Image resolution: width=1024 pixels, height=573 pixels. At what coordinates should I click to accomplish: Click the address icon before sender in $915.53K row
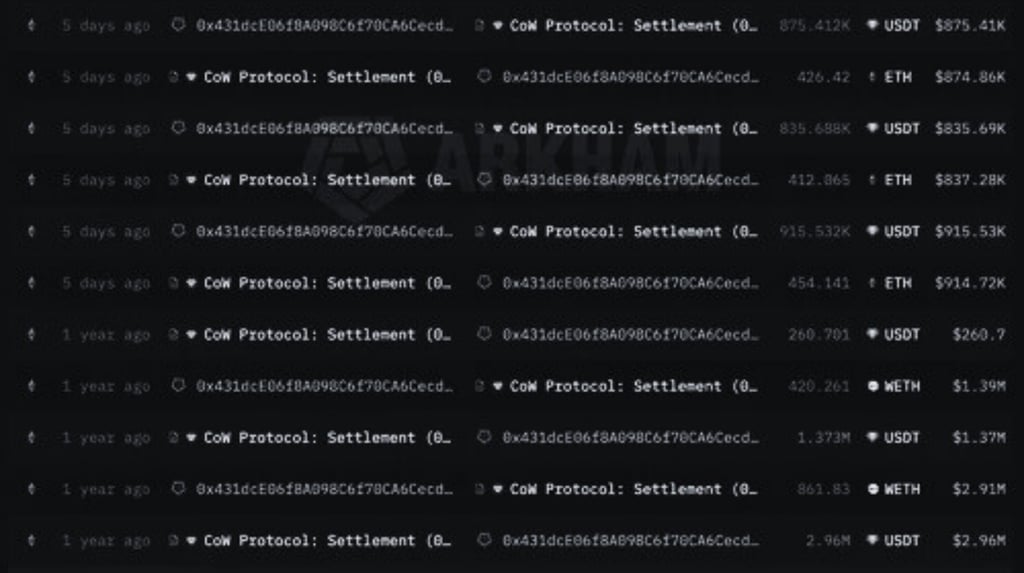click(179, 231)
